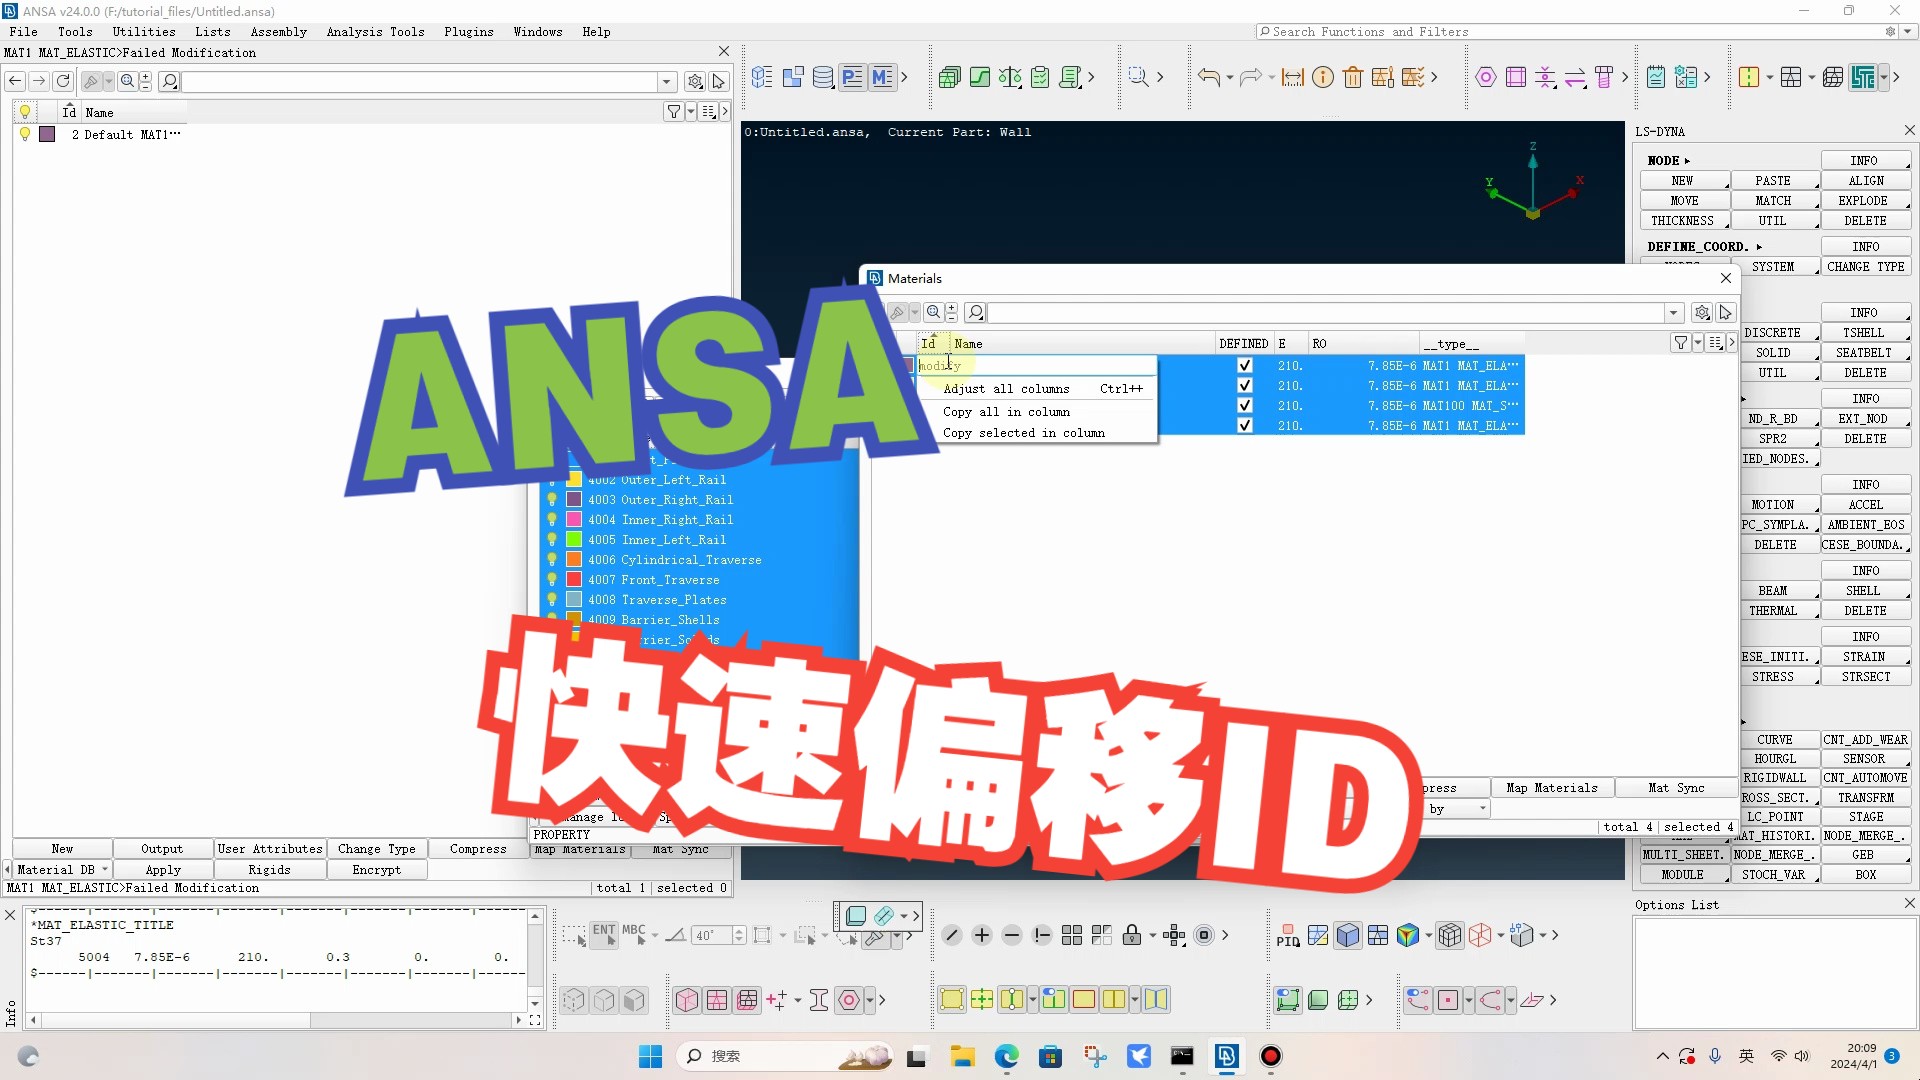Click the refresh icon in list panel
This screenshot has width=1920, height=1080.
point(63,81)
